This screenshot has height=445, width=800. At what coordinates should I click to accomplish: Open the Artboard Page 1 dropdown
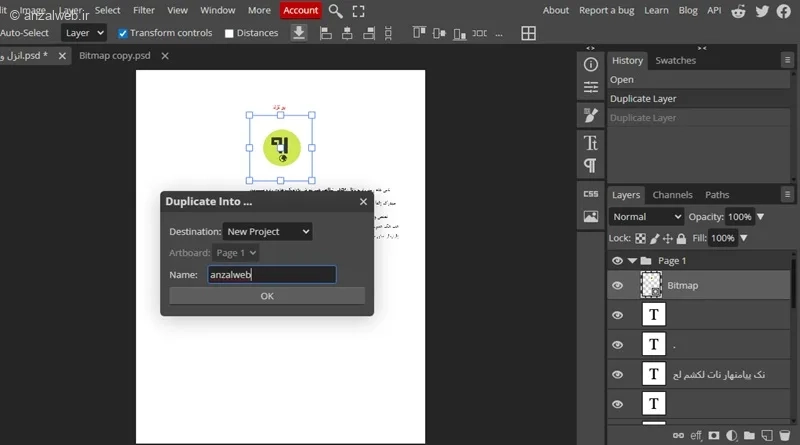(236, 253)
